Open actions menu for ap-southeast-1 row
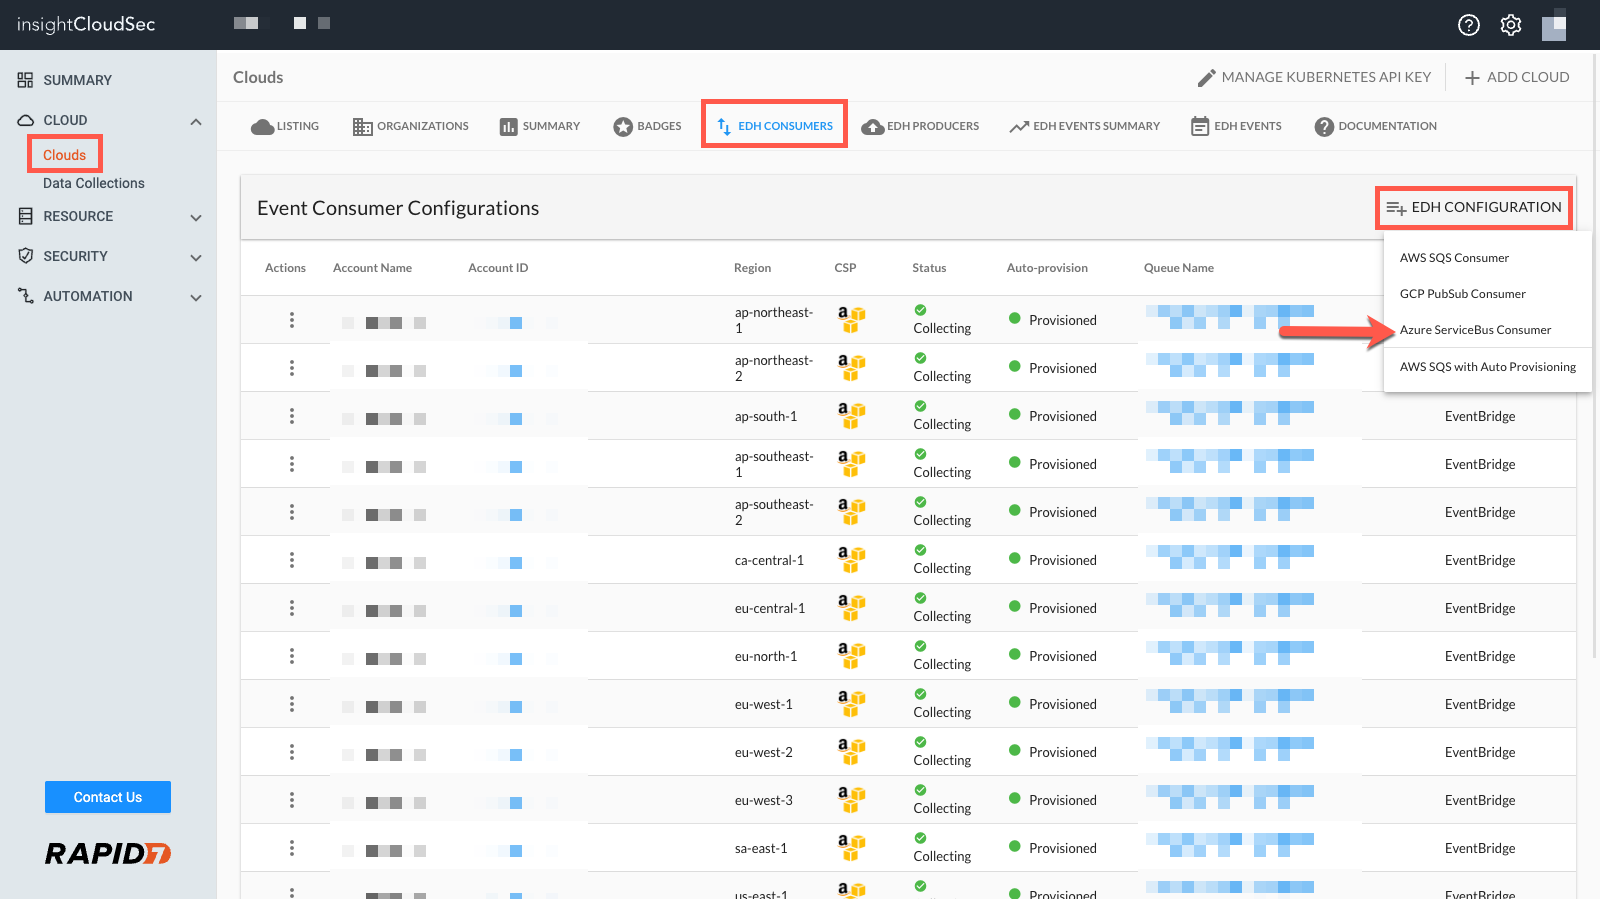Image resolution: width=1600 pixels, height=899 pixels. (x=292, y=464)
